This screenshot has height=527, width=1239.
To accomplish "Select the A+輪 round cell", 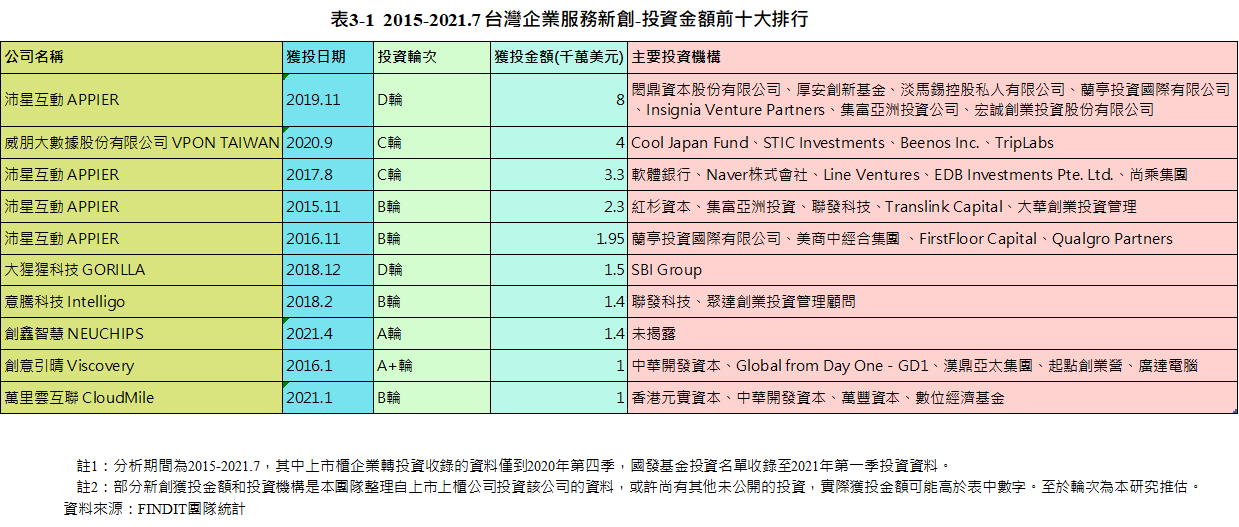I will click(x=432, y=366).
